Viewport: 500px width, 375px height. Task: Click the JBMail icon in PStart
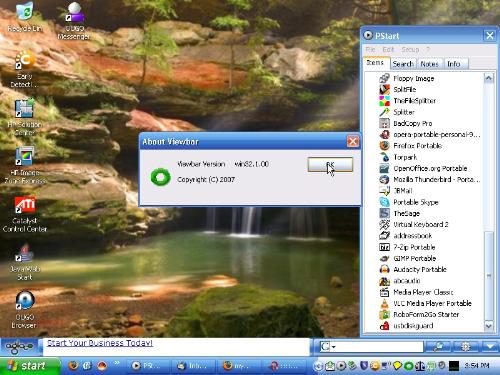point(384,191)
